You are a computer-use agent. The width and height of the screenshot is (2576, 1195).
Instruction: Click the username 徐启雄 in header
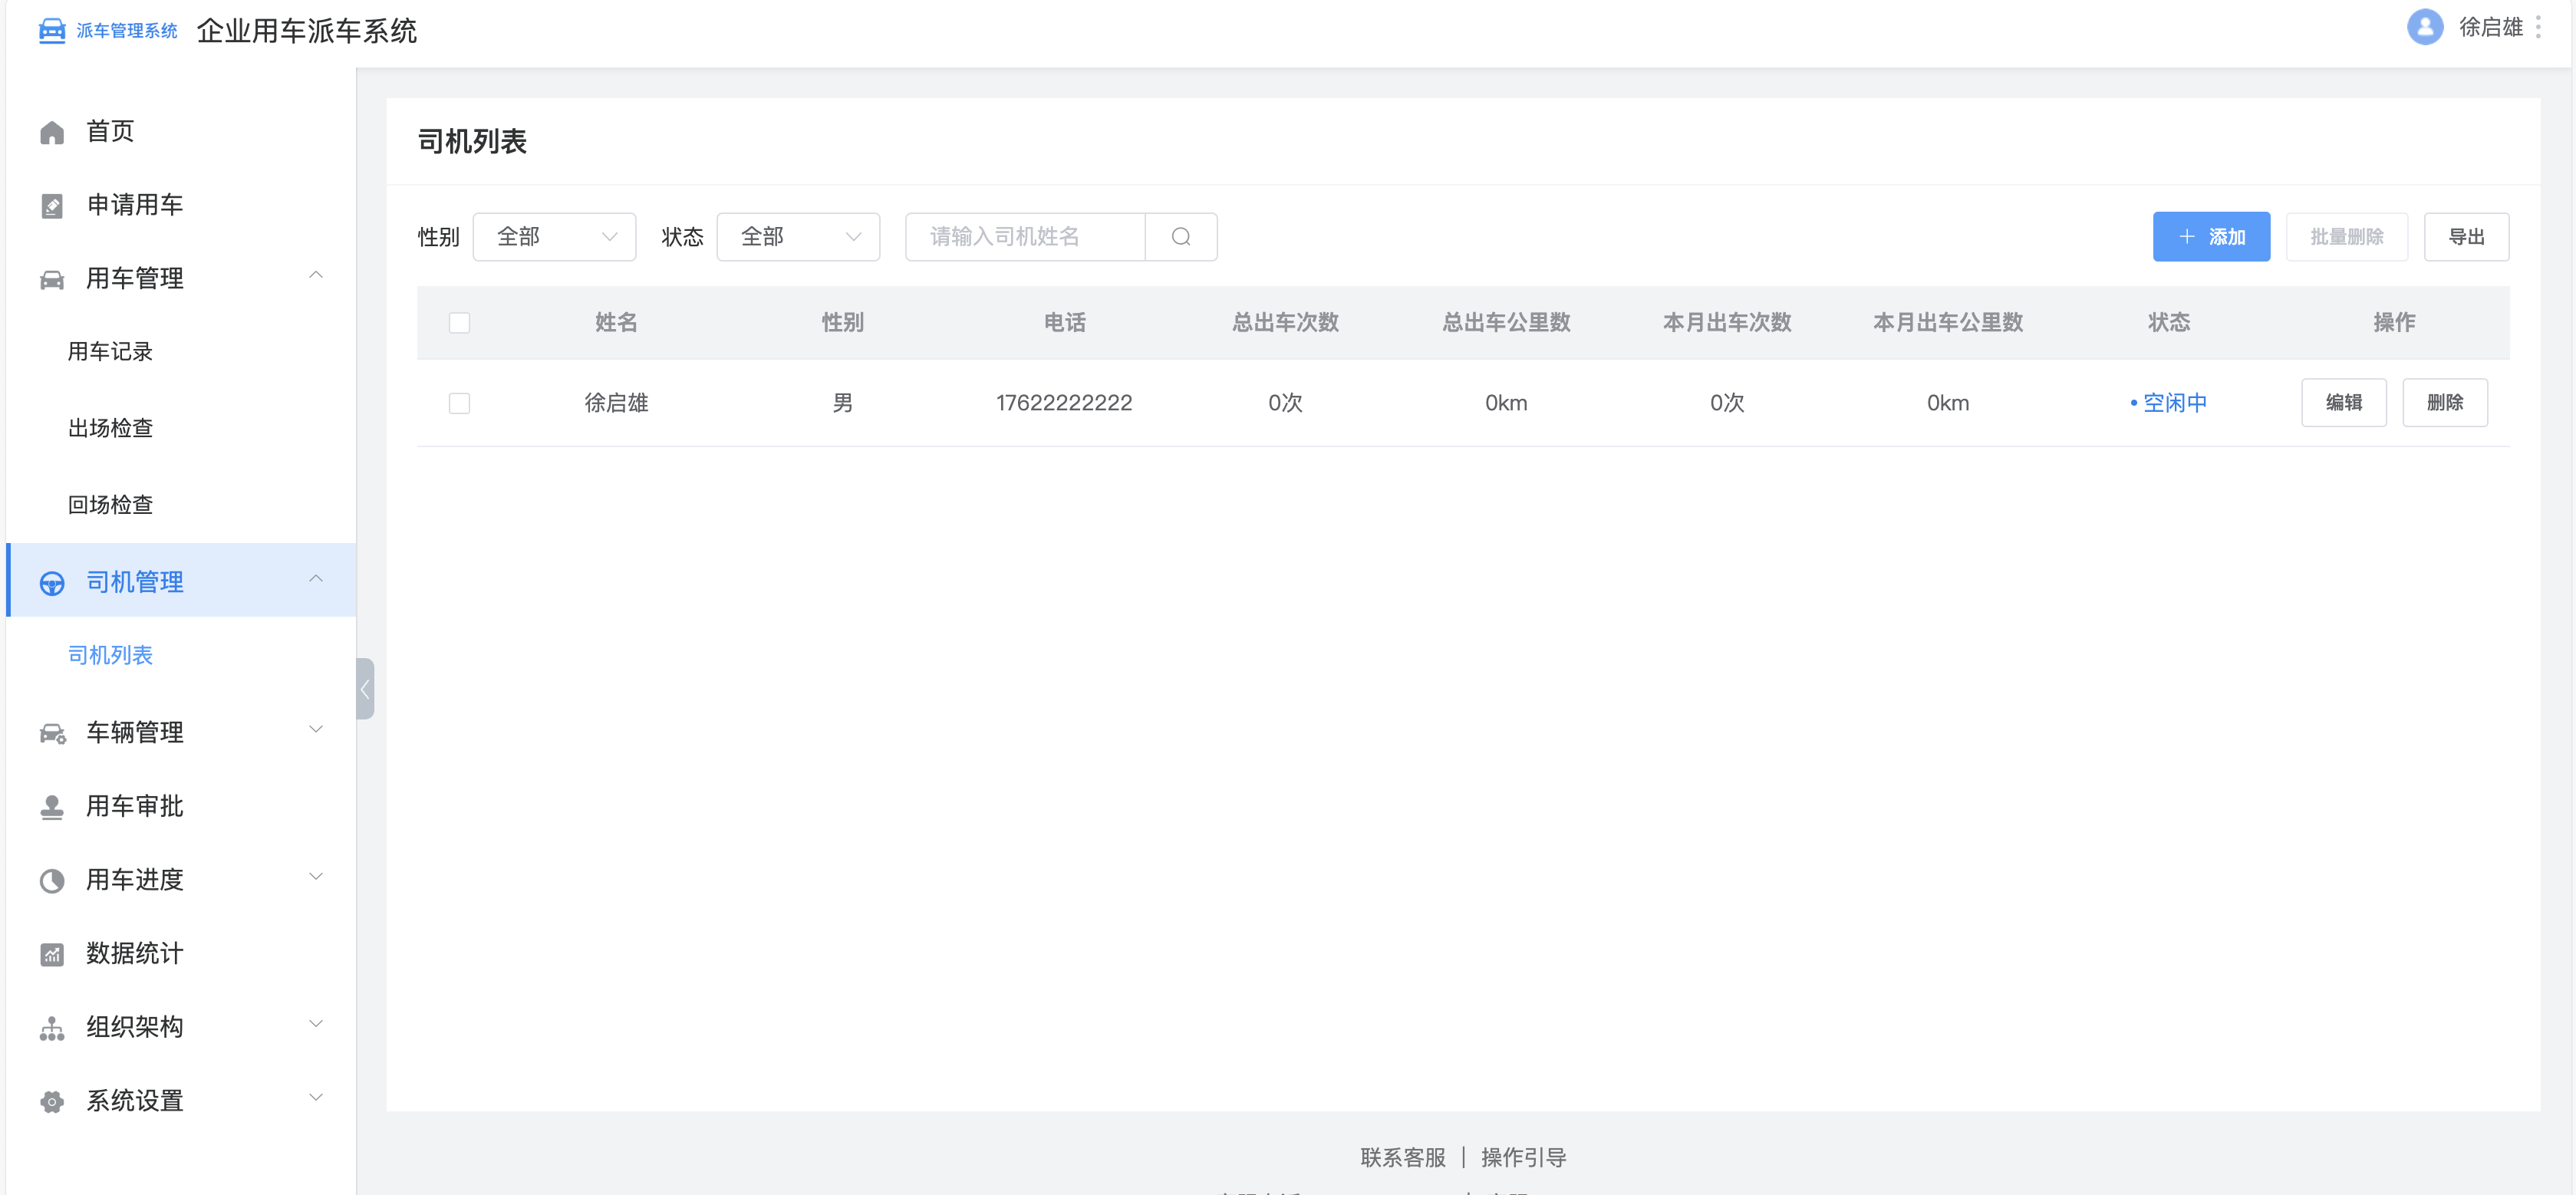[x=2491, y=27]
